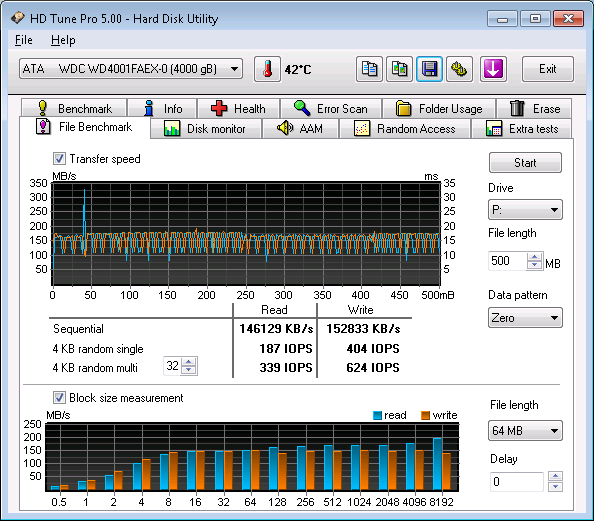Click the copy screenshot to clipboard icon
The image size is (594, 521).
[399, 69]
